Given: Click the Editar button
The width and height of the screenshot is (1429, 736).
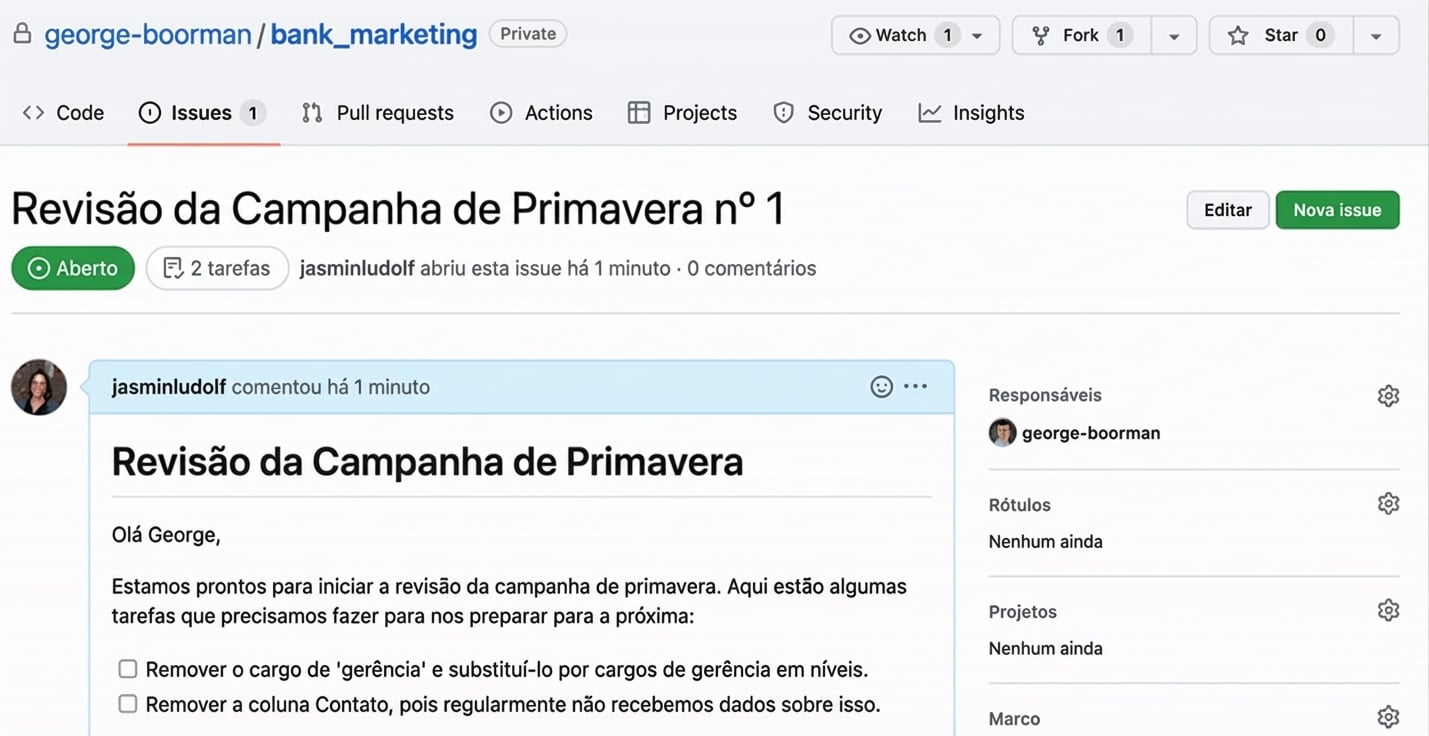Looking at the screenshot, I should [x=1228, y=210].
